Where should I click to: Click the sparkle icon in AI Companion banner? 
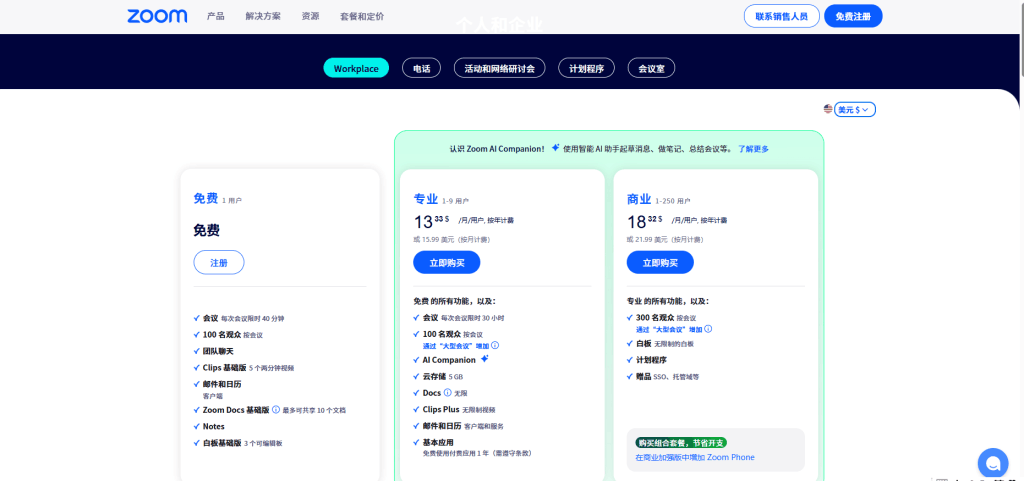click(x=555, y=148)
